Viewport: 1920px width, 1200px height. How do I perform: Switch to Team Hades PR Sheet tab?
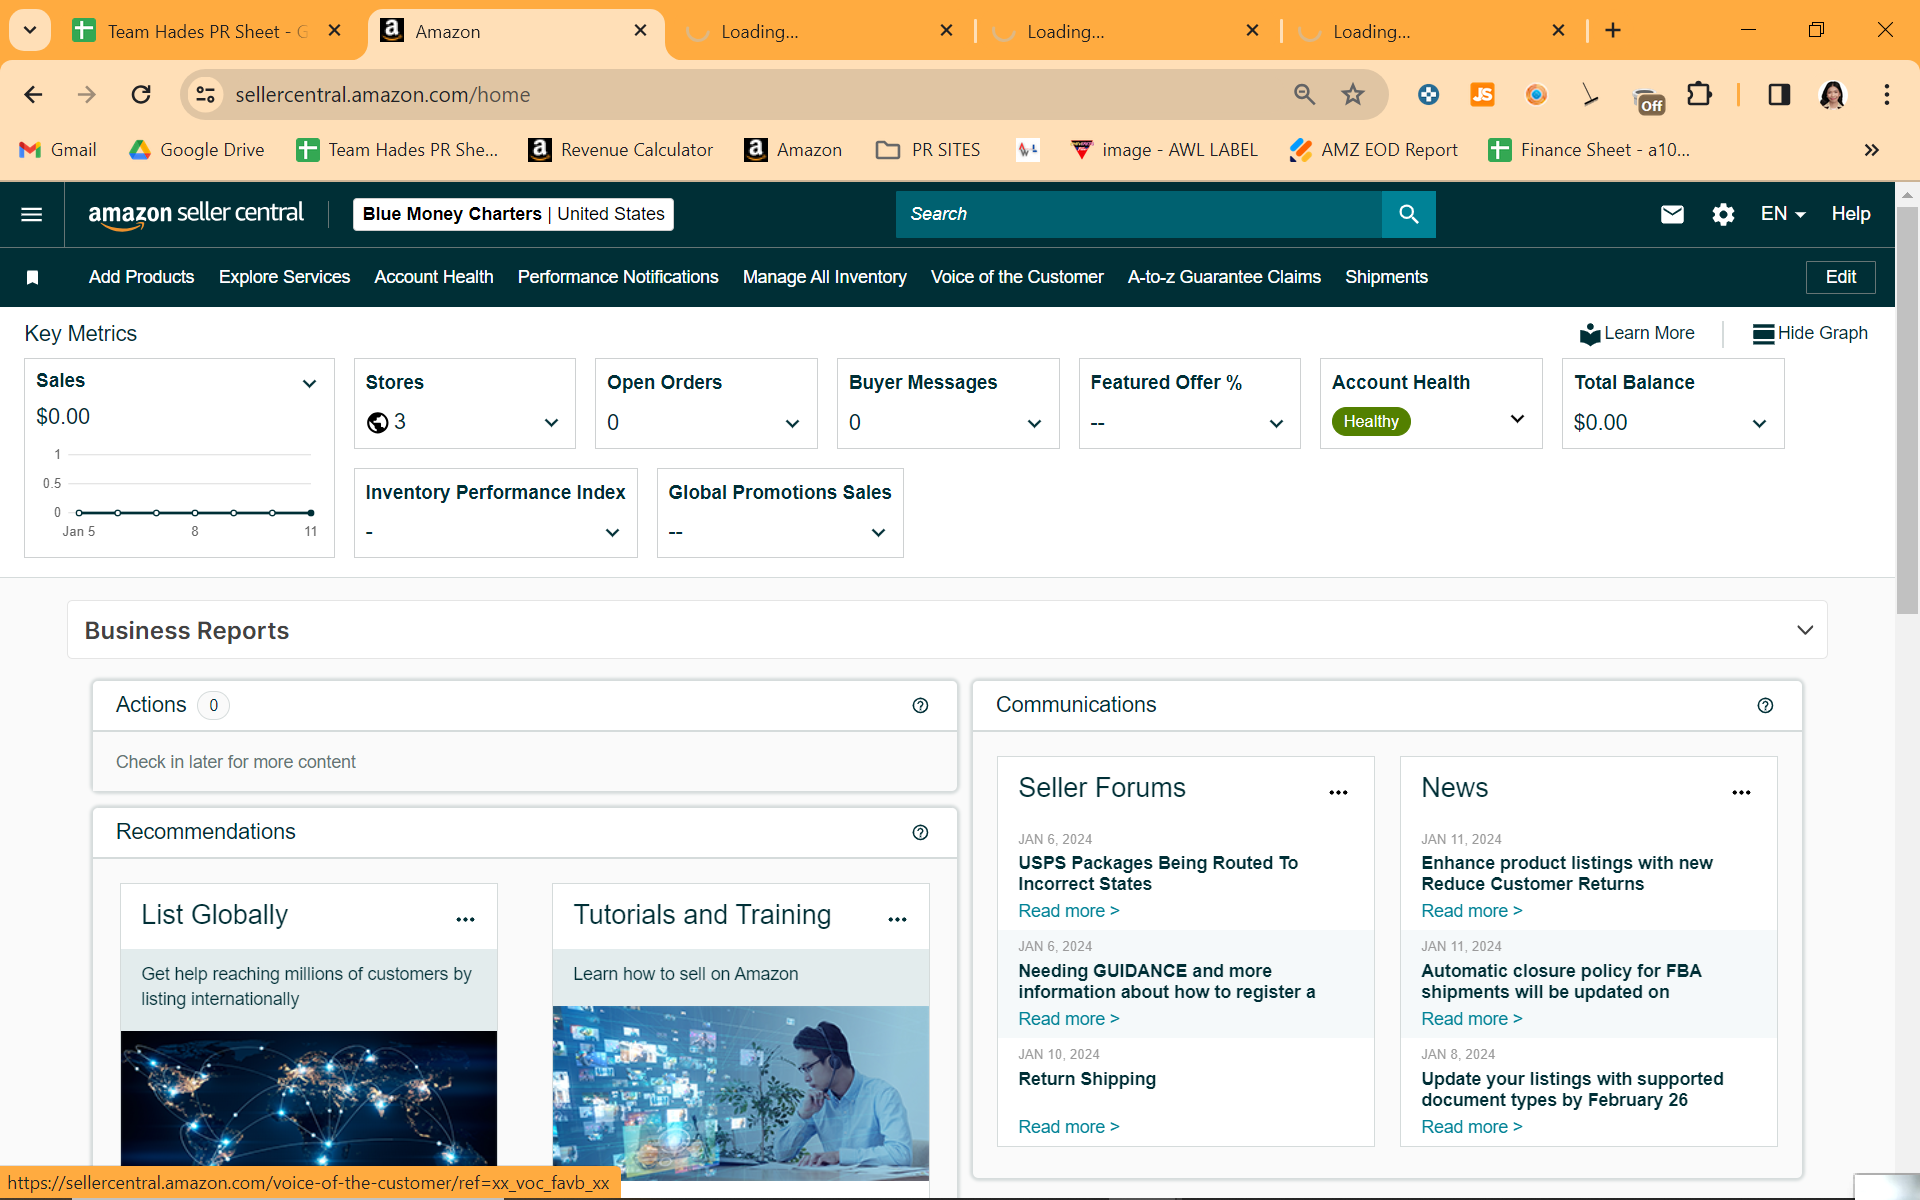207,32
